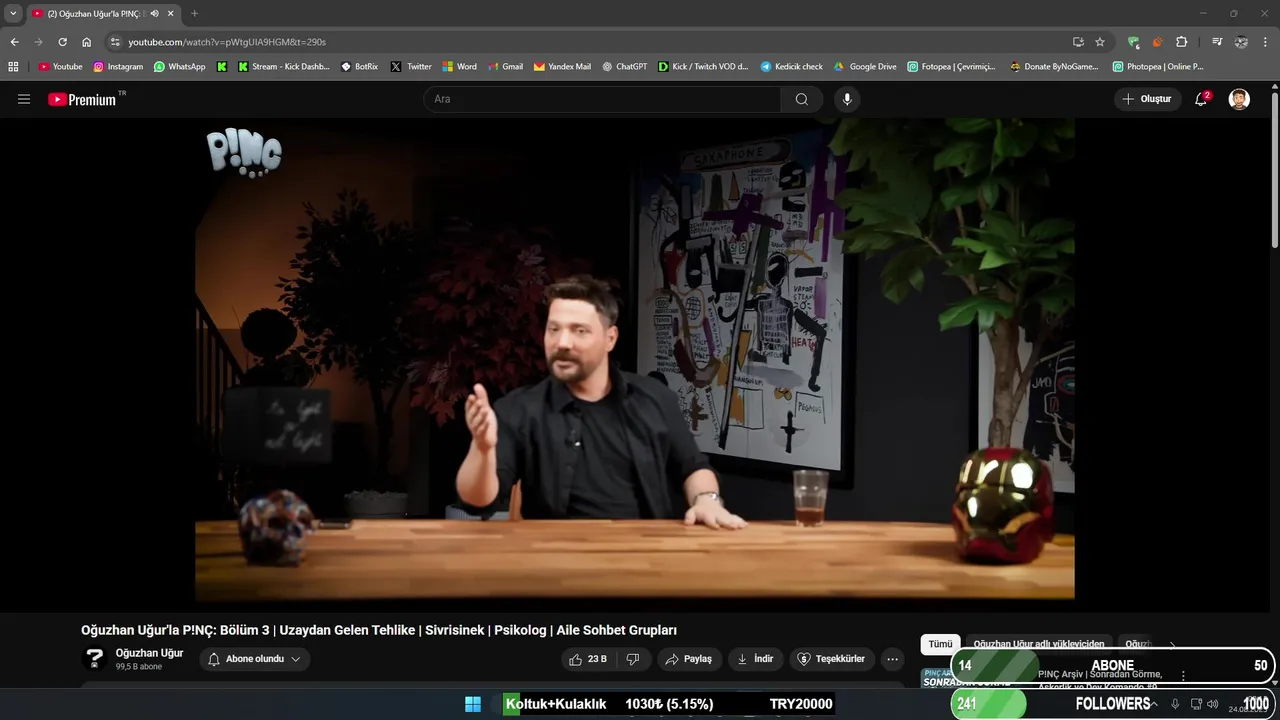Start voice search with microphone icon

(847, 99)
